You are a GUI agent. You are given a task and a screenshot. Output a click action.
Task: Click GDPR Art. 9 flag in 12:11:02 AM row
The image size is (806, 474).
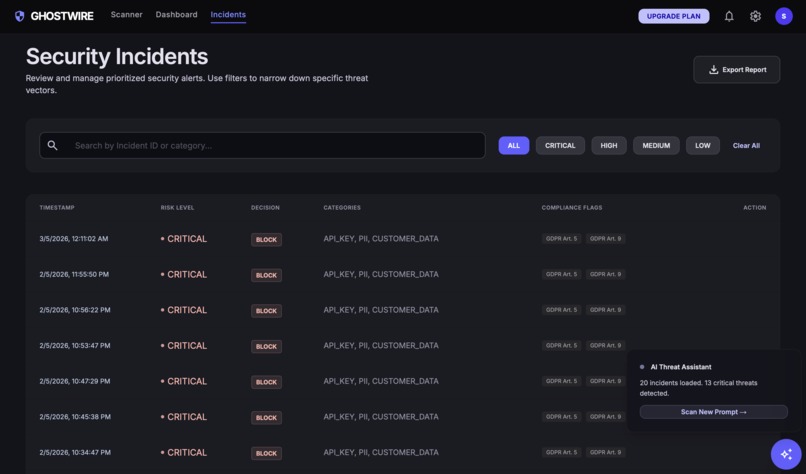tap(606, 239)
